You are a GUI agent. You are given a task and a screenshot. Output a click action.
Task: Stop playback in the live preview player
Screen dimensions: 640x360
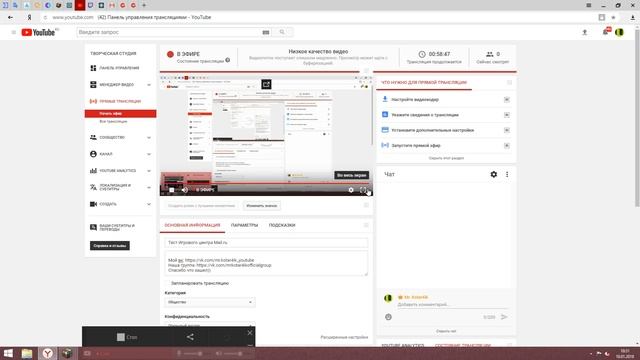pos(171,190)
